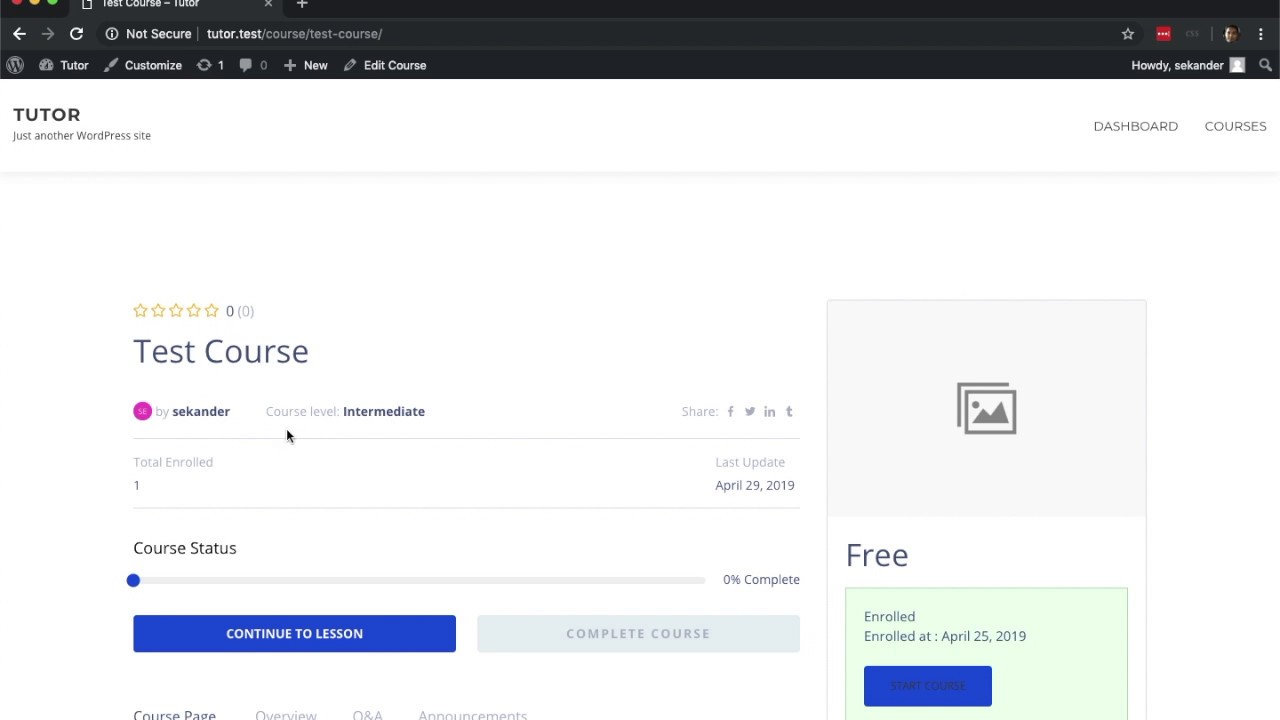Viewport: 1280px width, 720px height.
Task: Open the New content menu
Action: (305, 65)
